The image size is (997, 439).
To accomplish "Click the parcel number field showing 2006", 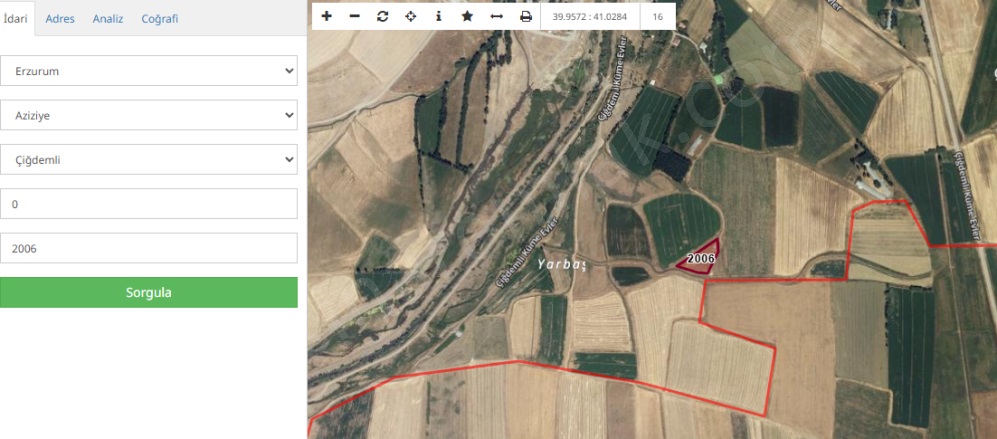I will click(149, 248).
